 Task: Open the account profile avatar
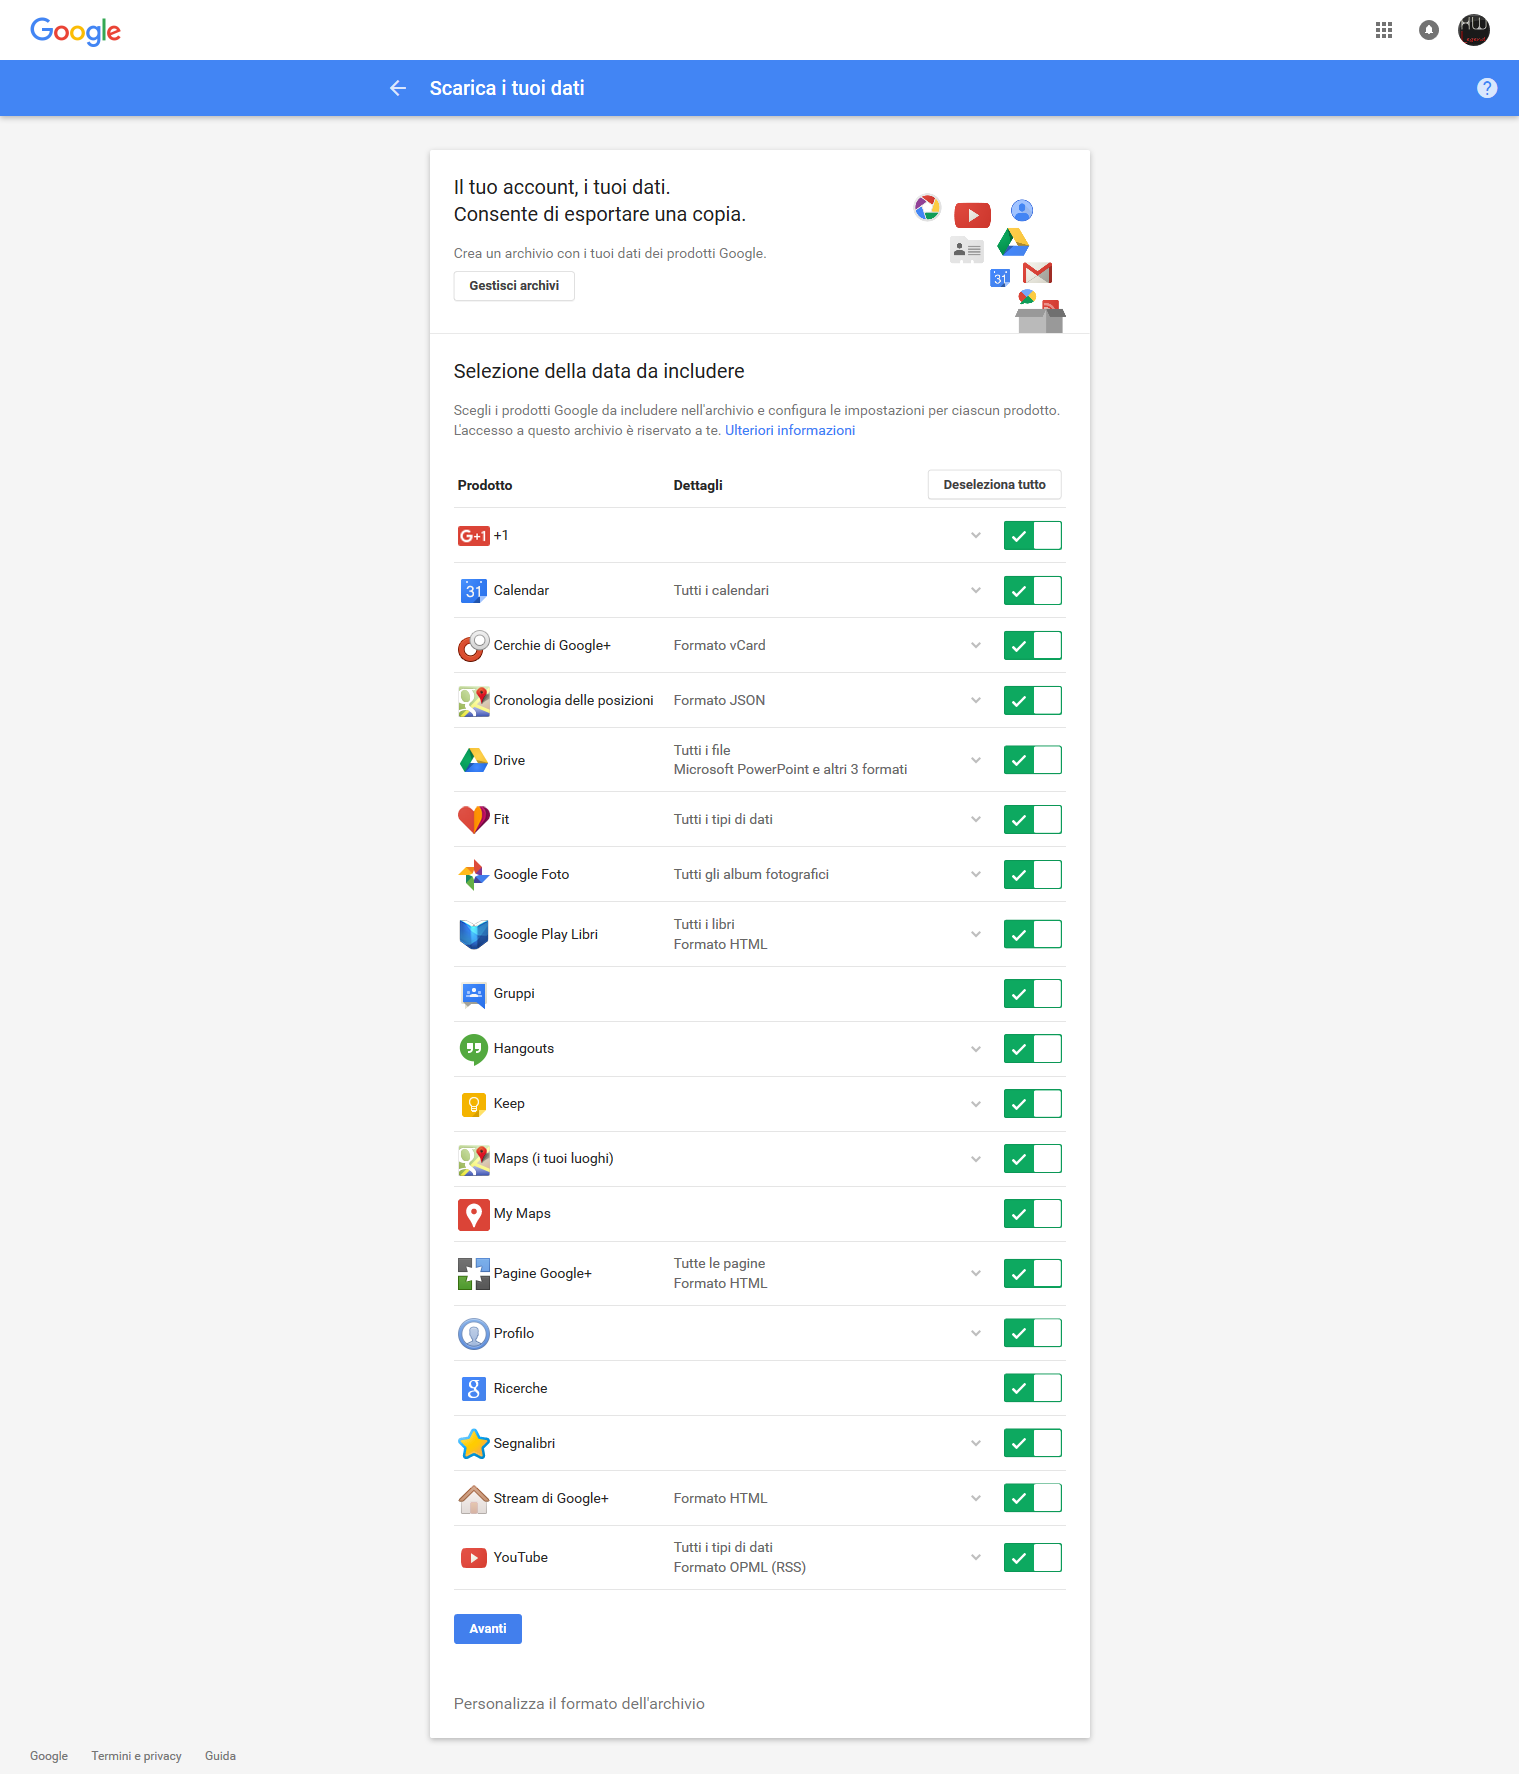(1474, 30)
